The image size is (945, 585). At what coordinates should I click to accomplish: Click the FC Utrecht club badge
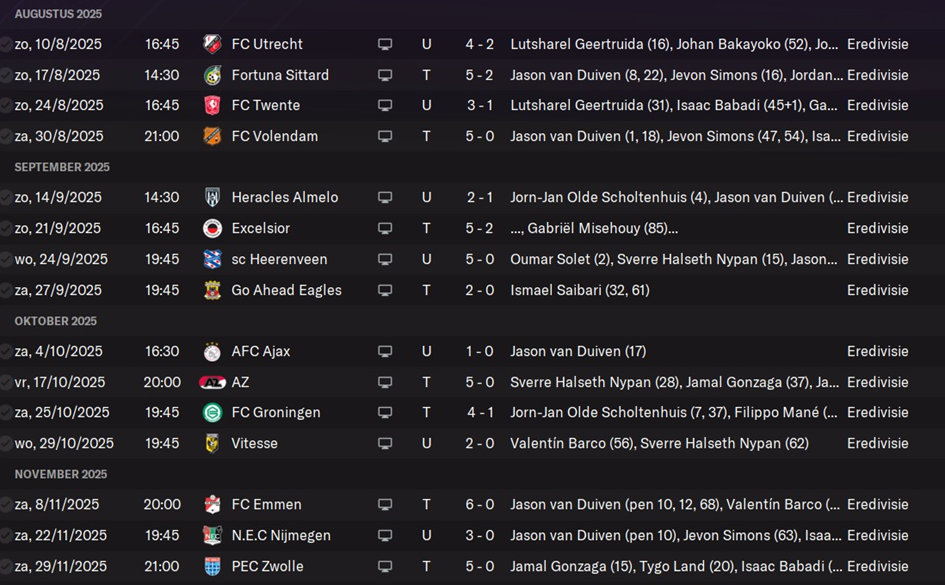click(212, 44)
